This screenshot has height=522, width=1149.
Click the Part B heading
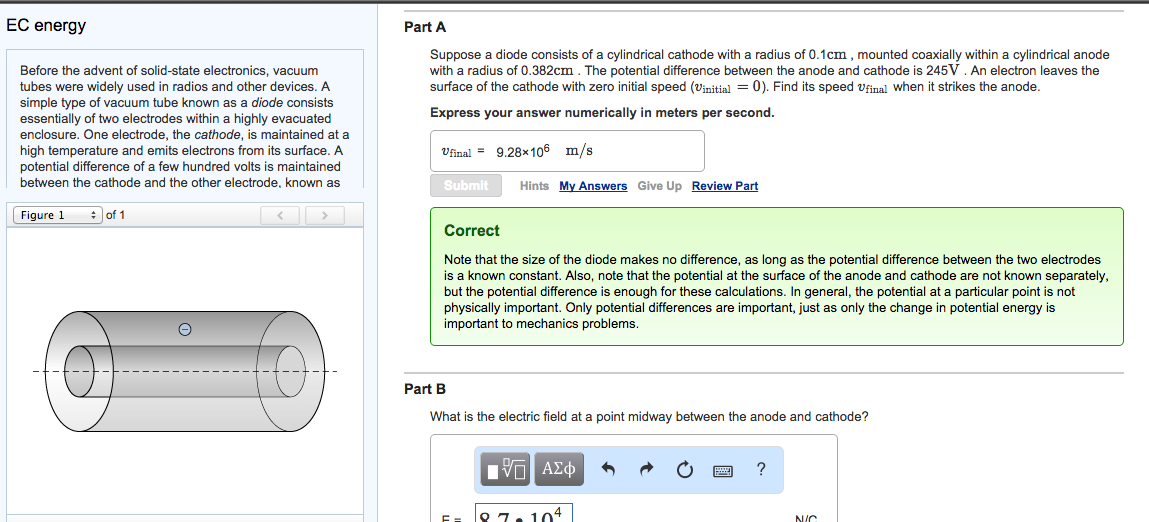[425, 389]
